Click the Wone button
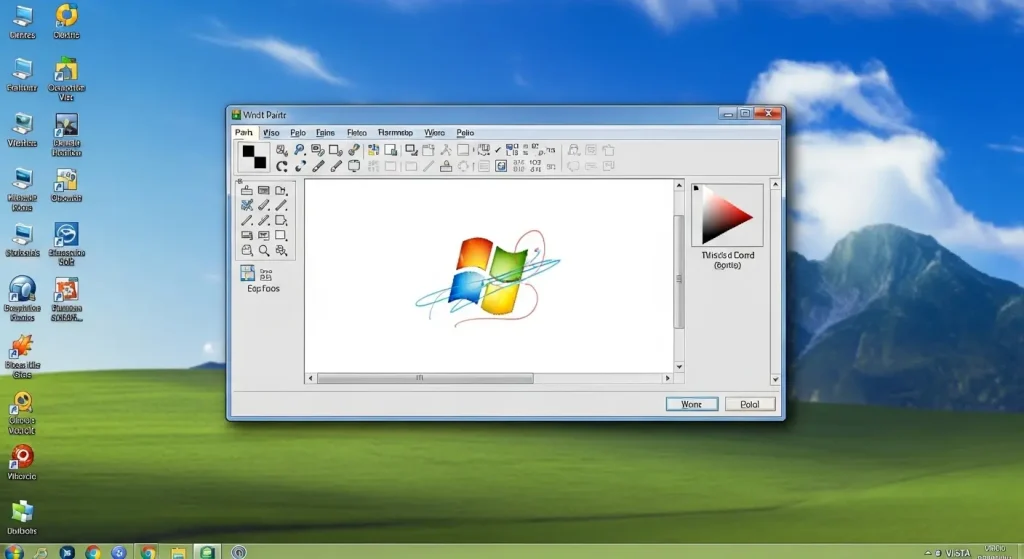1024x559 pixels. [x=692, y=404]
